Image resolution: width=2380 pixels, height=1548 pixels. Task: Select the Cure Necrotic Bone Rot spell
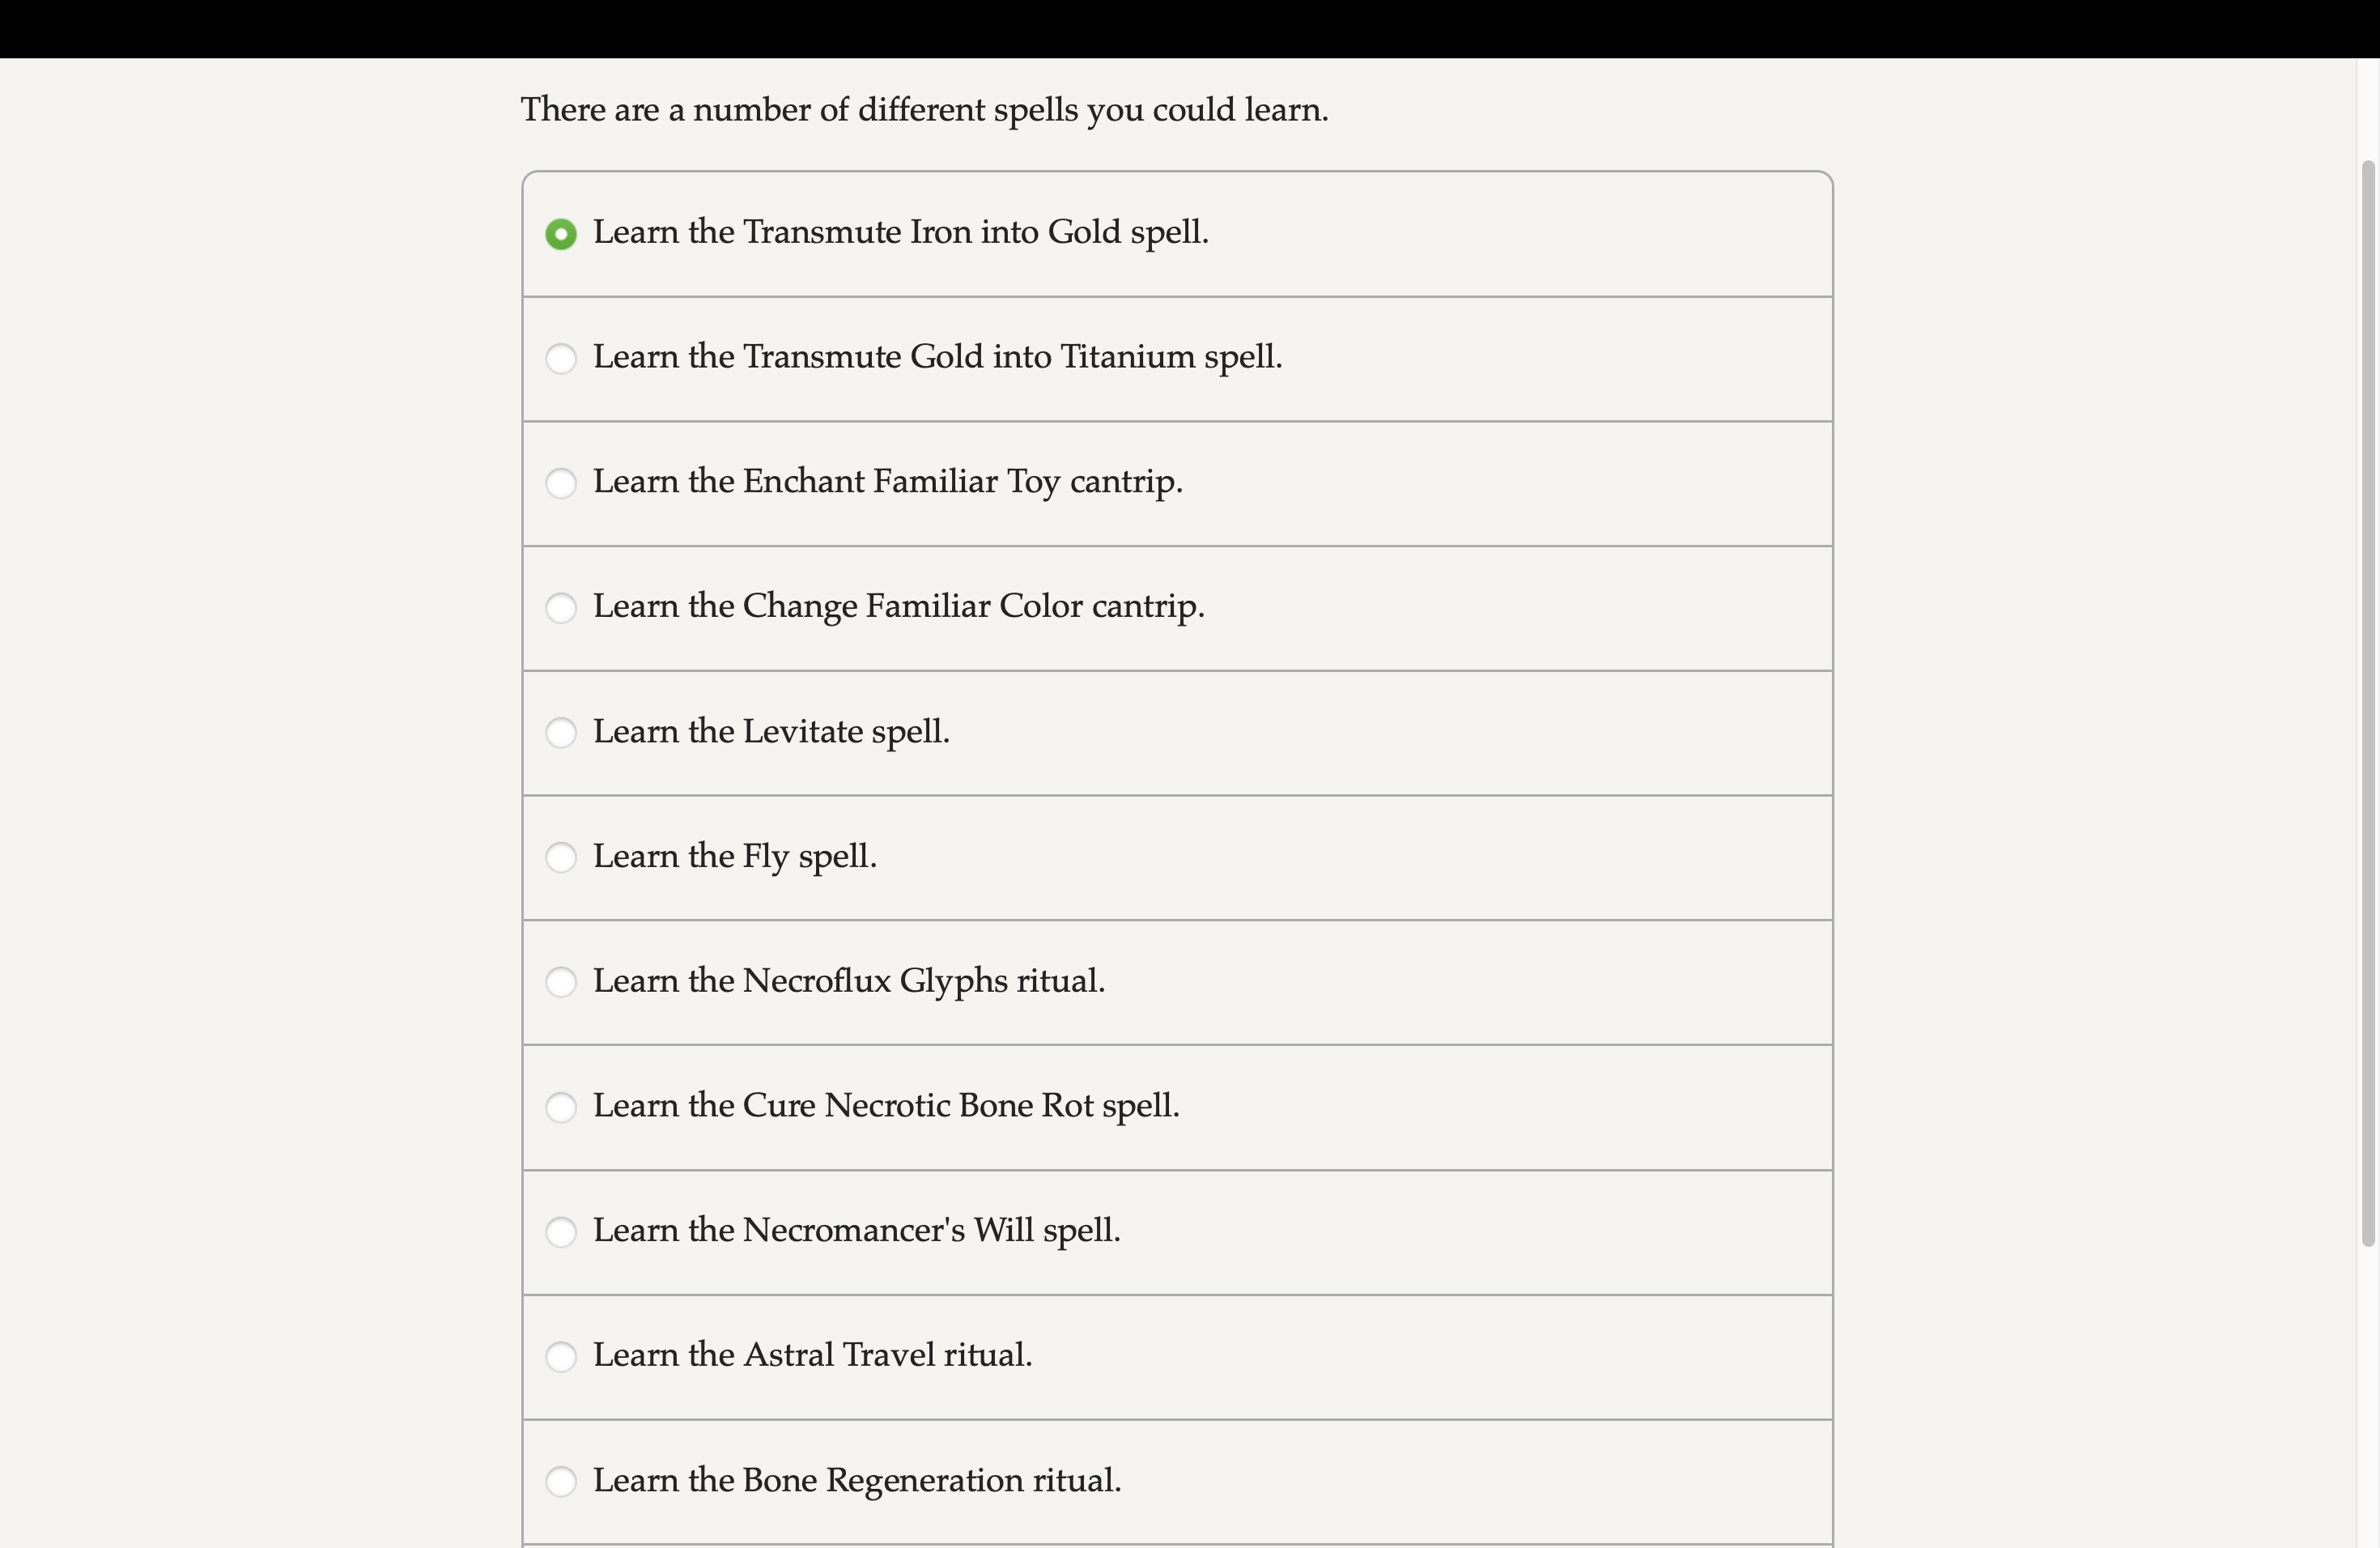[x=562, y=1107]
